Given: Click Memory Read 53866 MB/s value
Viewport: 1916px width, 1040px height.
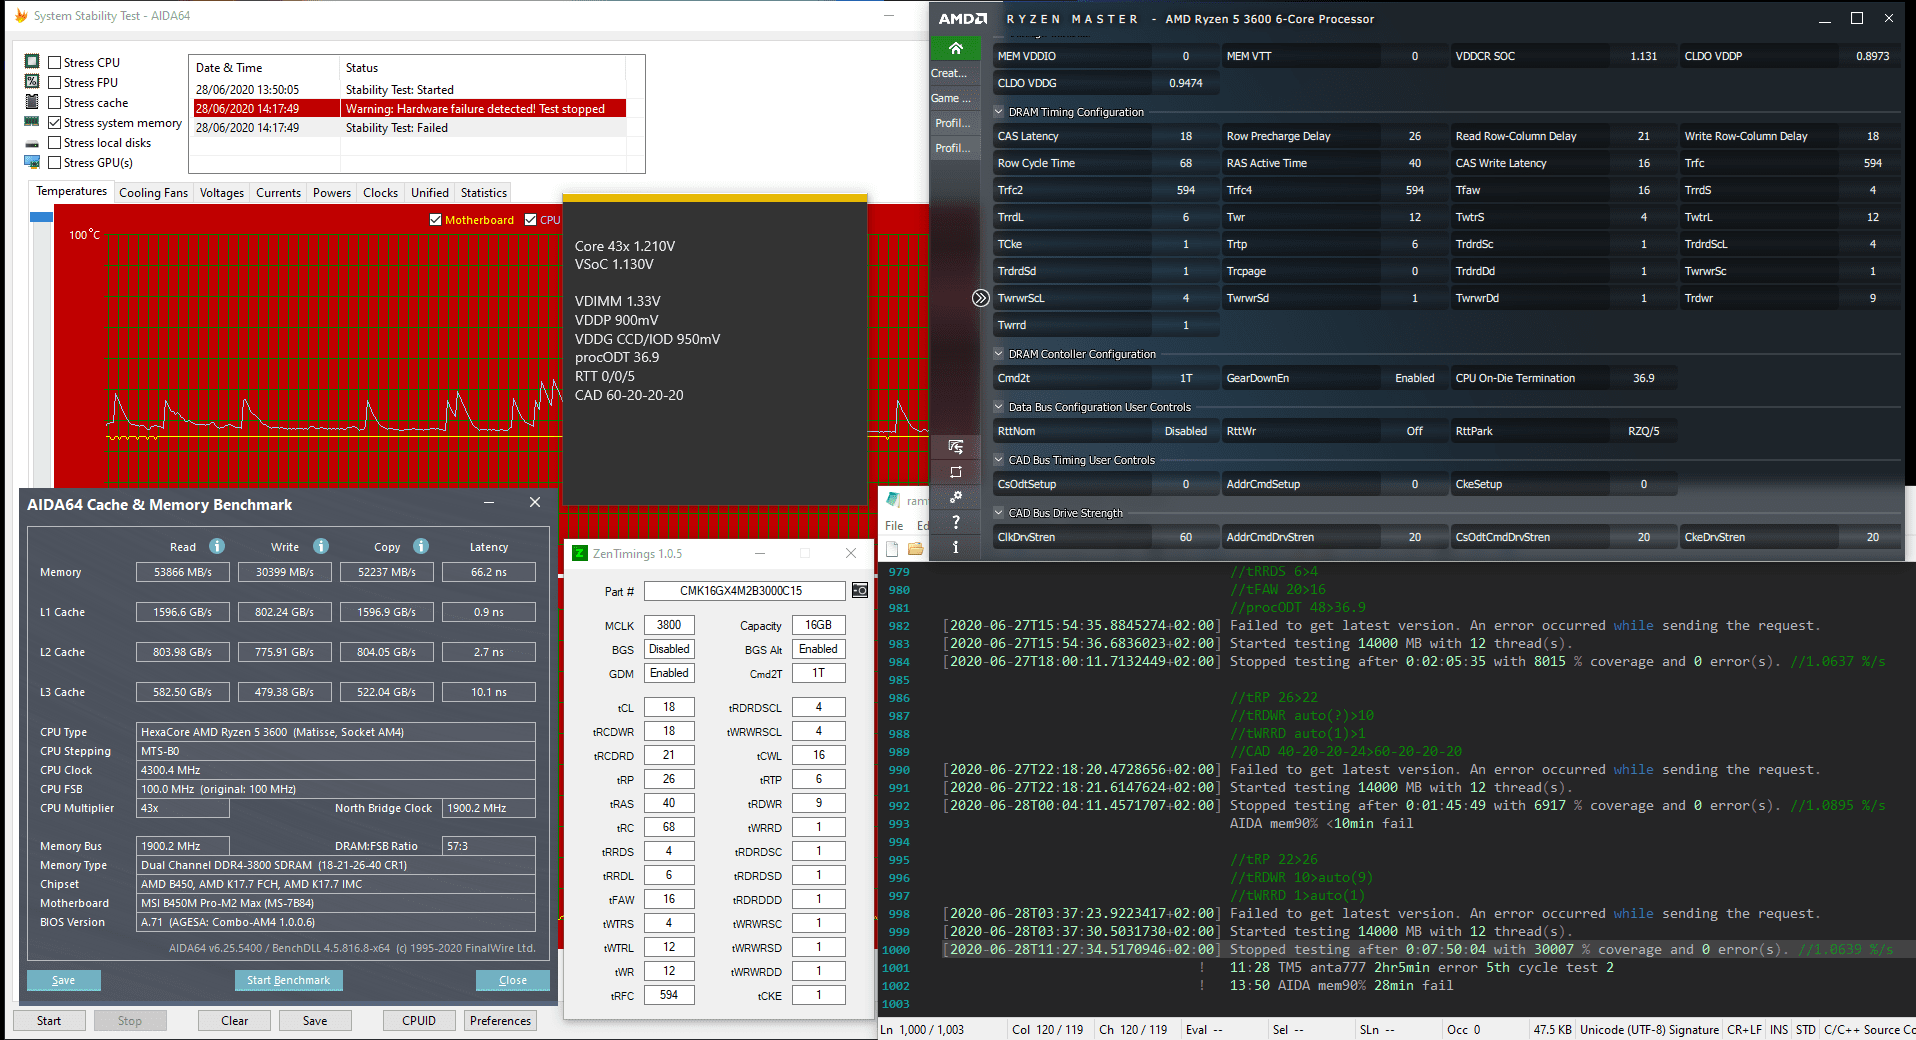Looking at the screenshot, I should [x=183, y=572].
